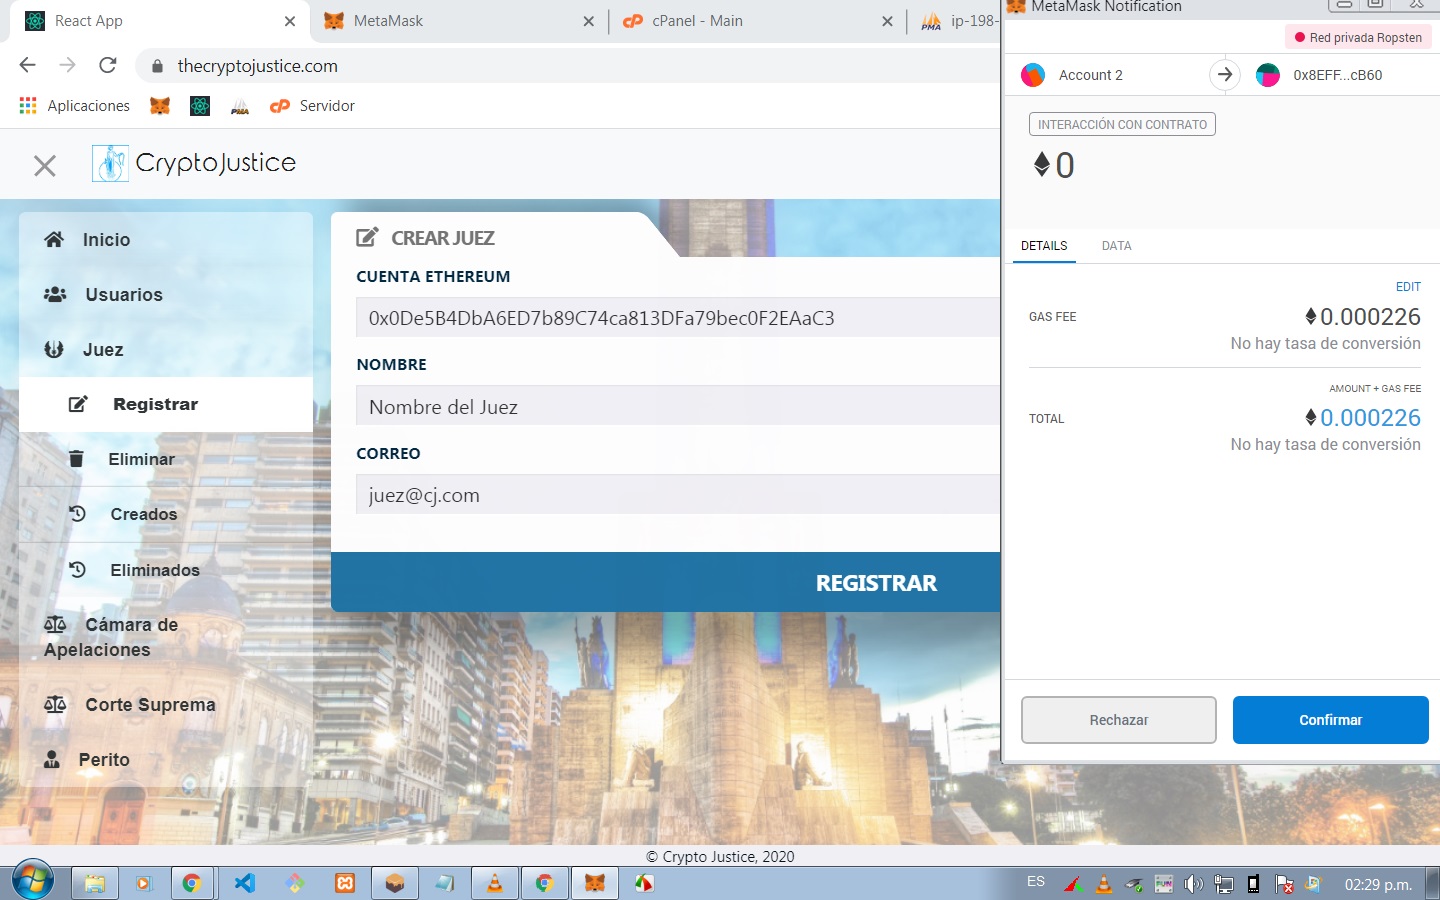Select Eliminar in the Juez submenu
The width and height of the screenshot is (1440, 900).
(141, 460)
